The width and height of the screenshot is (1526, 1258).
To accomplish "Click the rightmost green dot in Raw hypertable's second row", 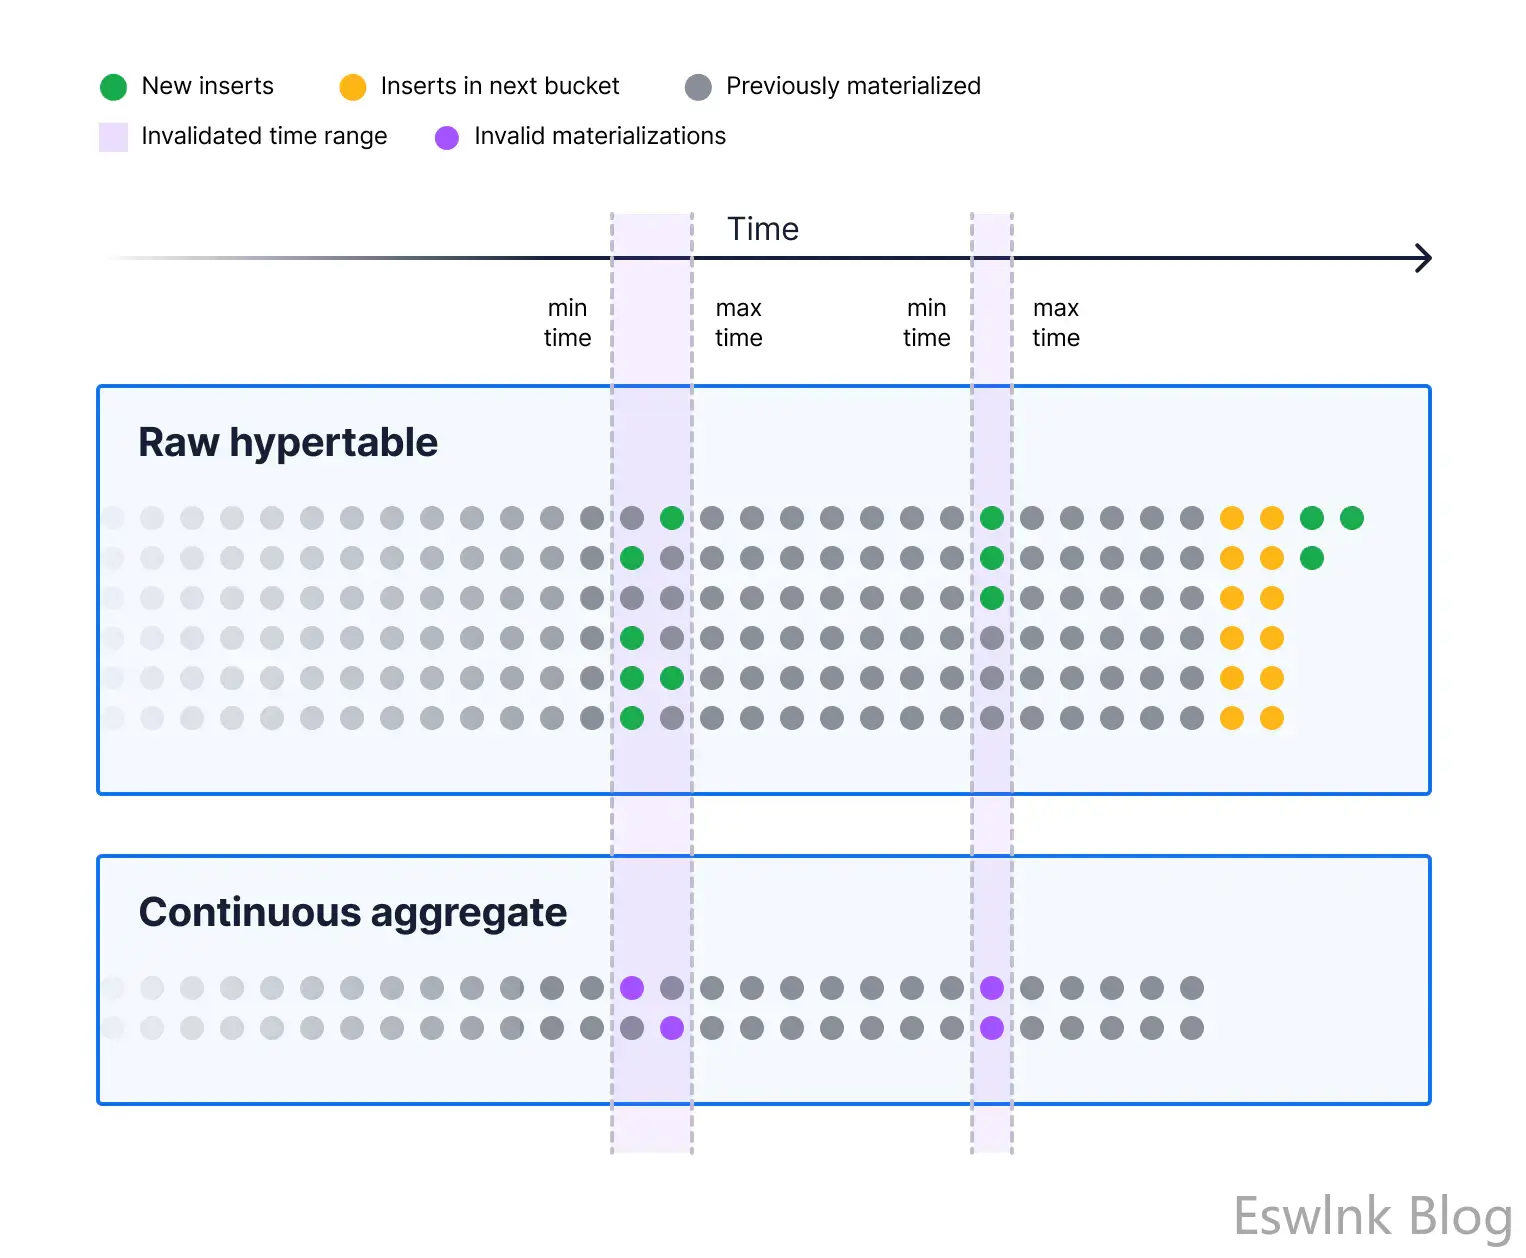I will [x=1312, y=558].
